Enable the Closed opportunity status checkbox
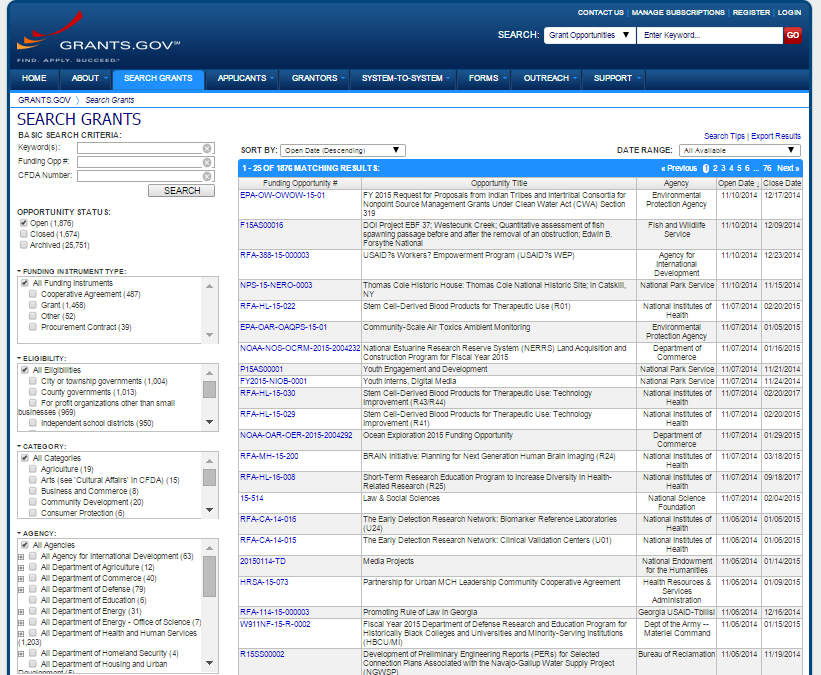This screenshot has width=821, height=675. point(23,234)
